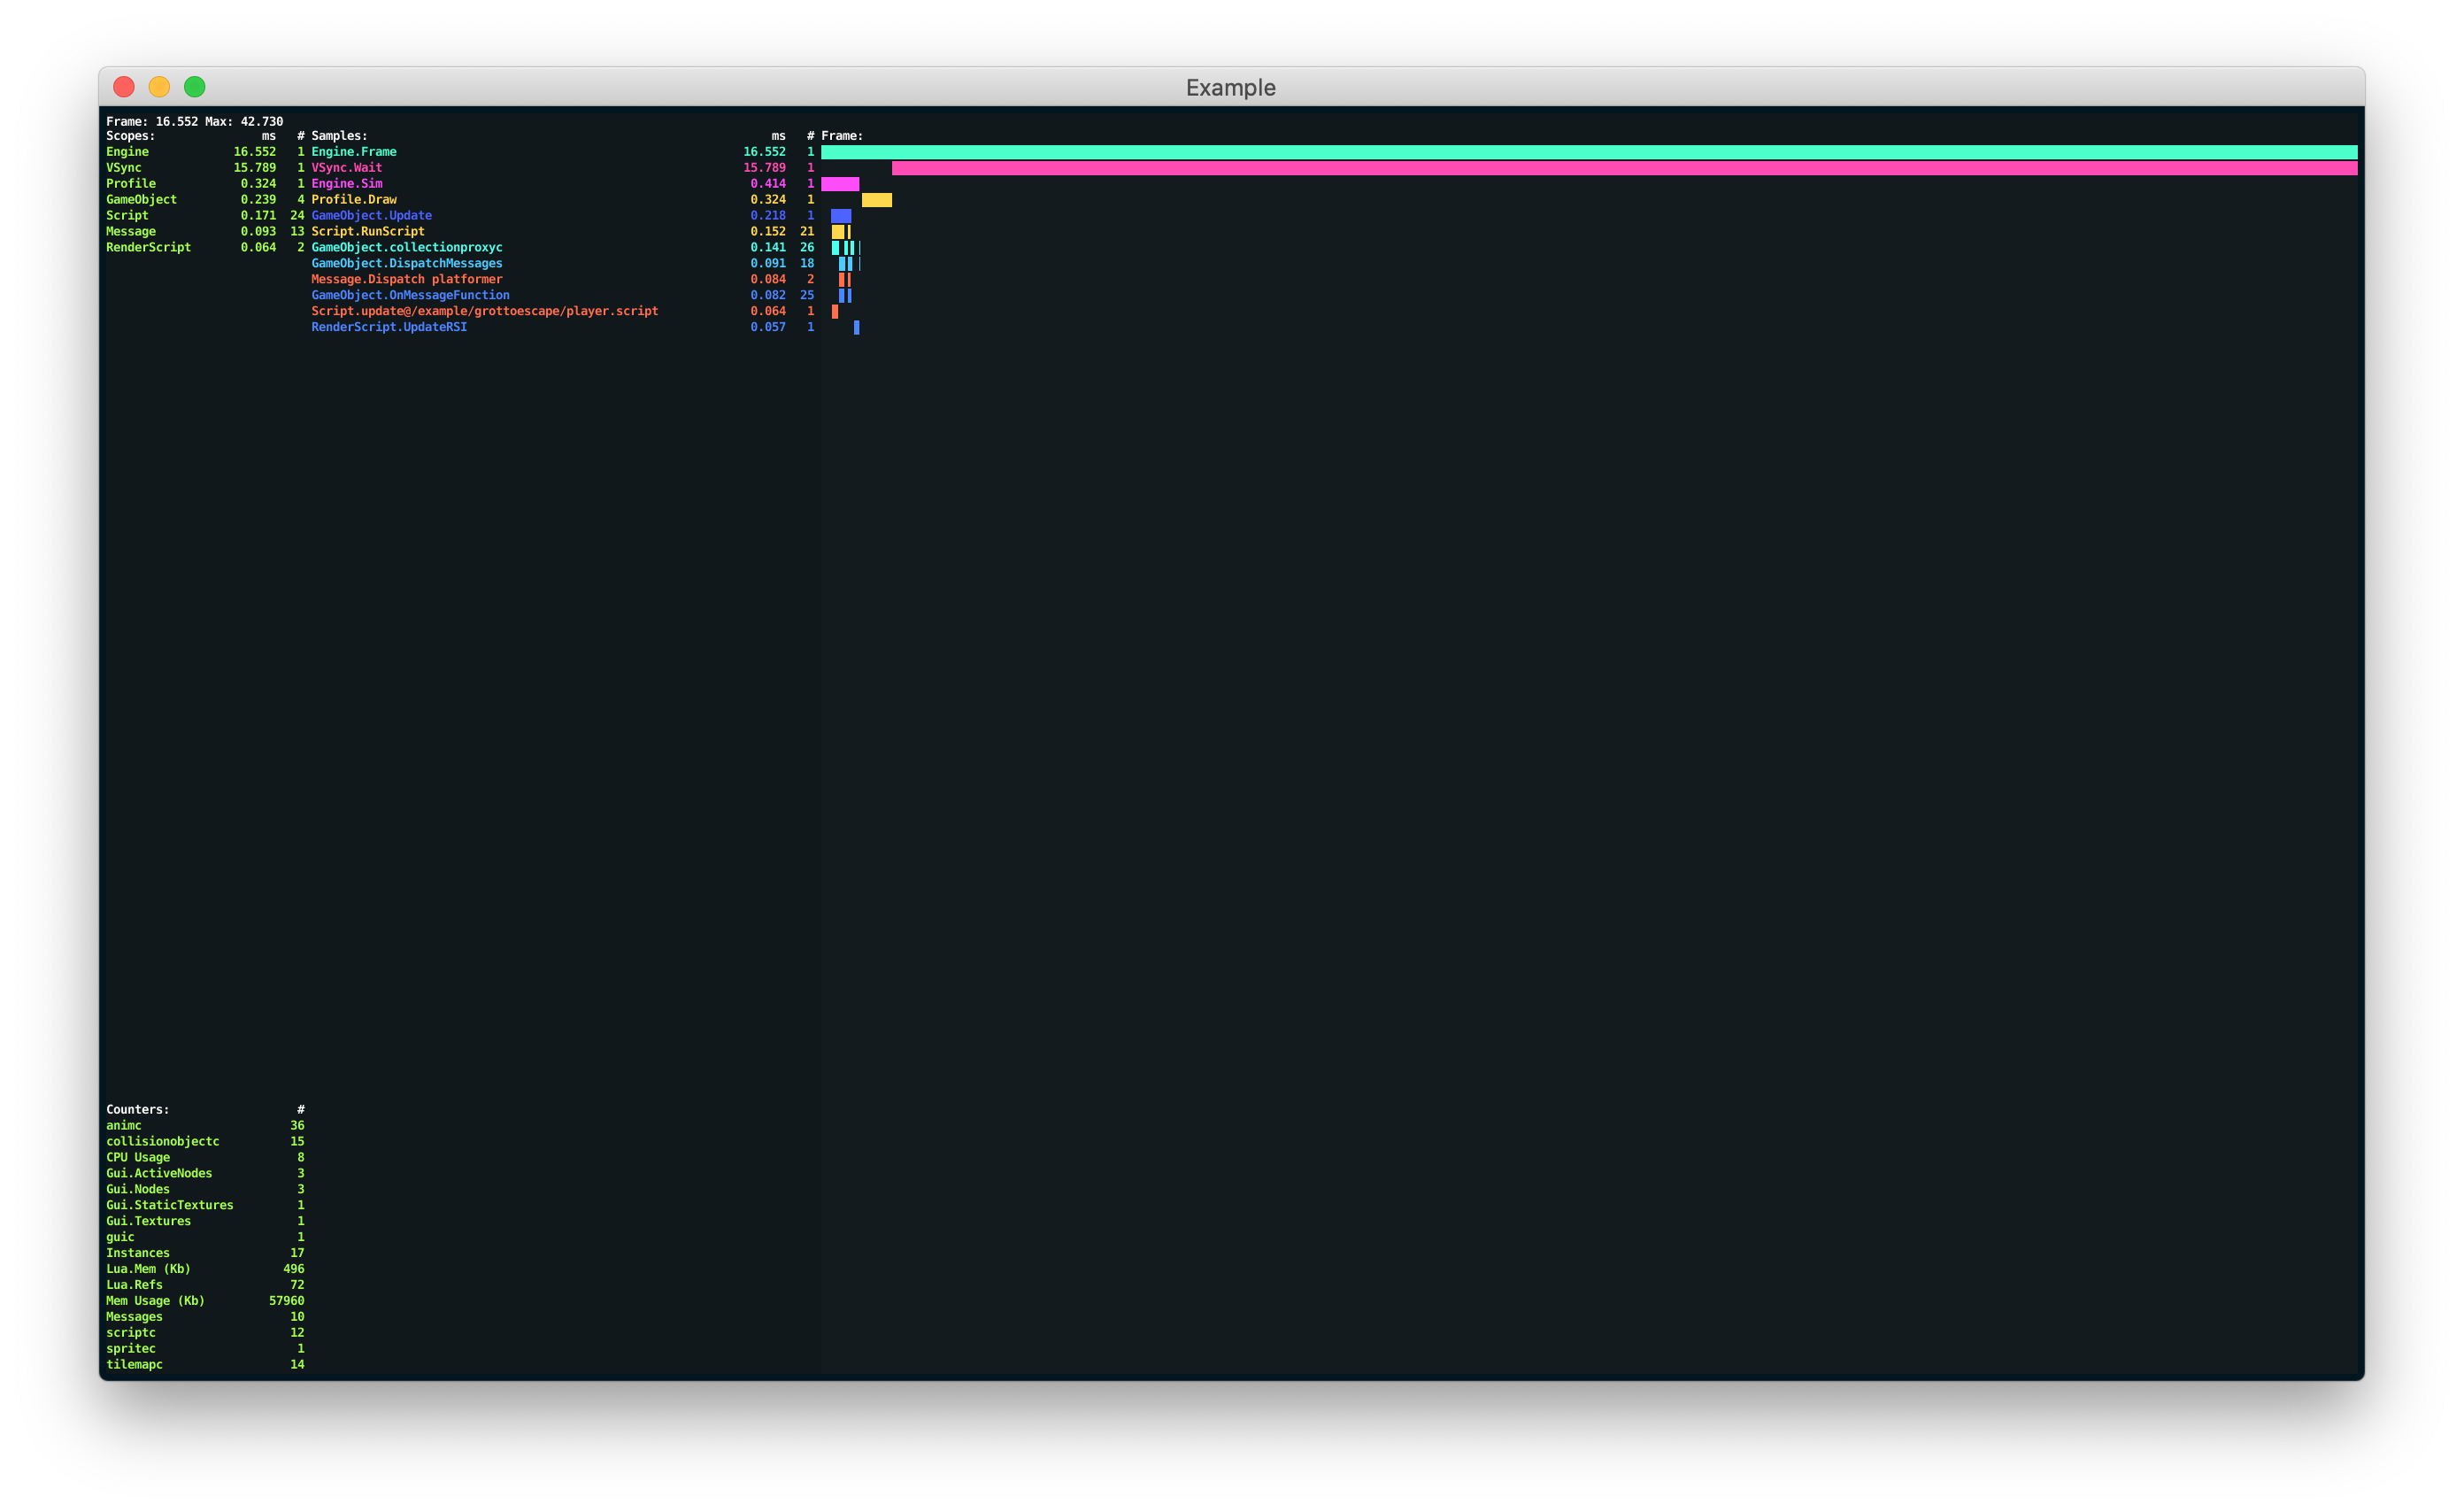Select the VSync.Wait sample
The image size is (2464, 1512).
[346, 167]
